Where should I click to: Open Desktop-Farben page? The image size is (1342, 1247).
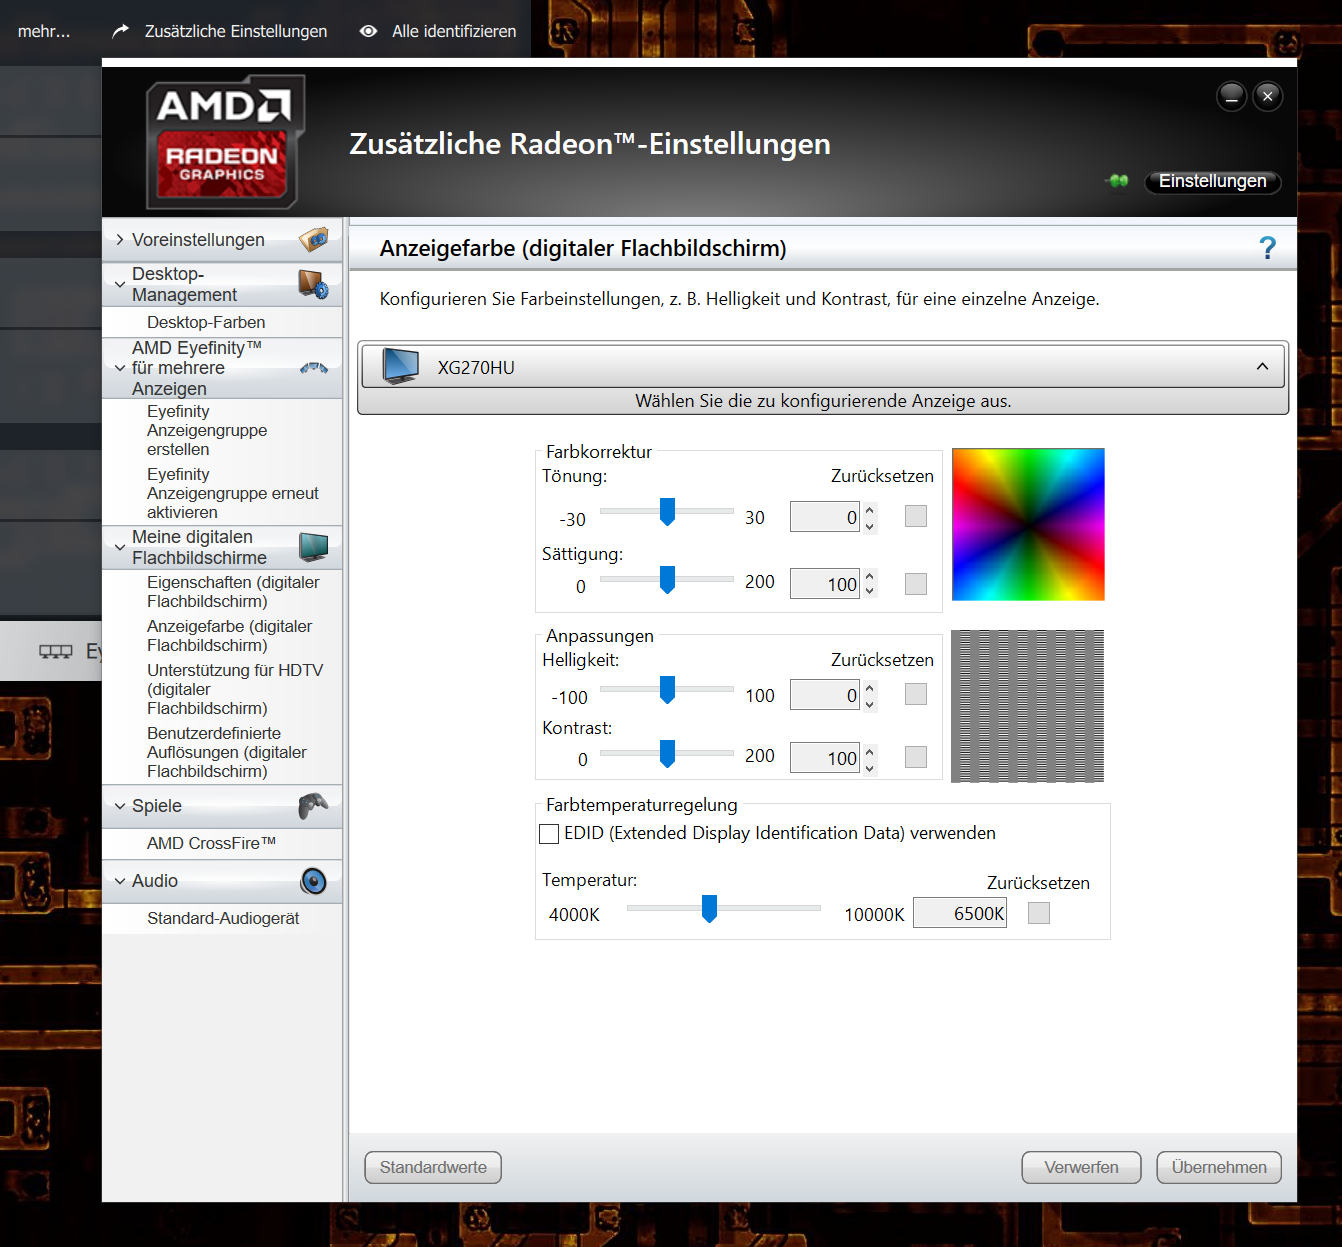pyautogui.click(x=206, y=322)
